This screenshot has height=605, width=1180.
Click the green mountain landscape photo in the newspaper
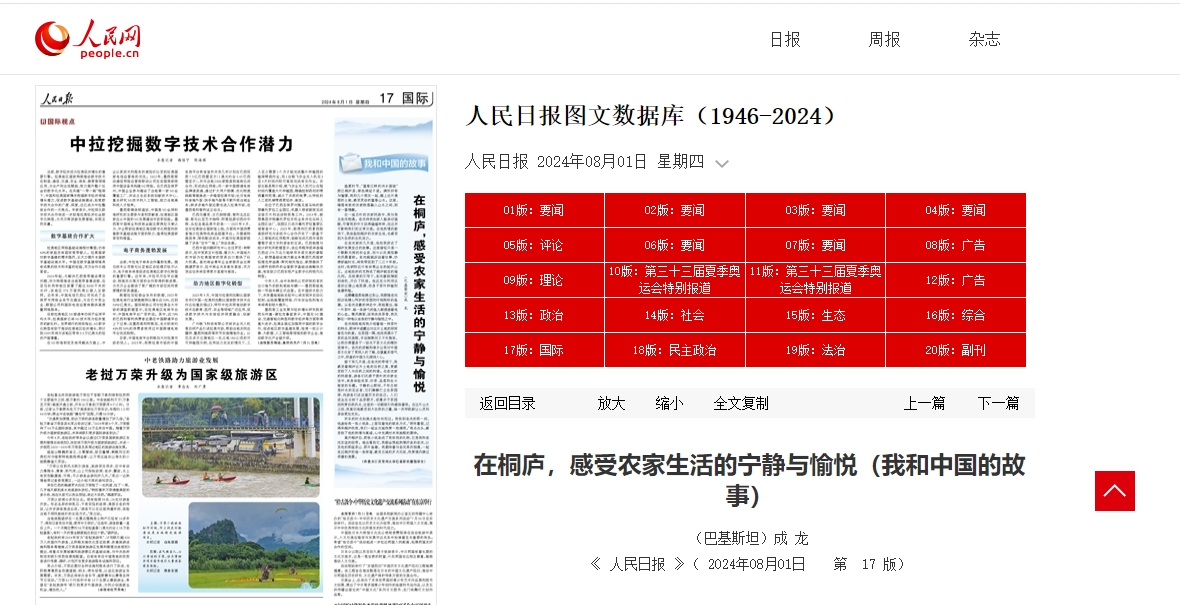click(254, 546)
